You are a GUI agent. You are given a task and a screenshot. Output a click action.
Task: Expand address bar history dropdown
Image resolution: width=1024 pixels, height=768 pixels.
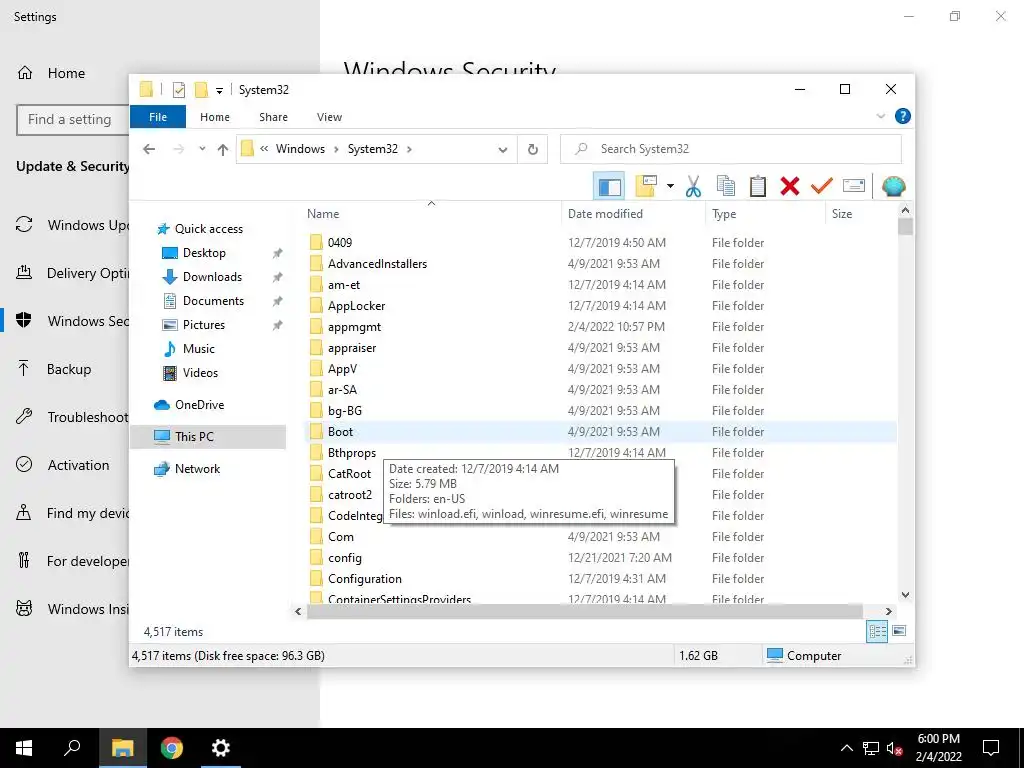pyautogui.click(x=502, y=150)
